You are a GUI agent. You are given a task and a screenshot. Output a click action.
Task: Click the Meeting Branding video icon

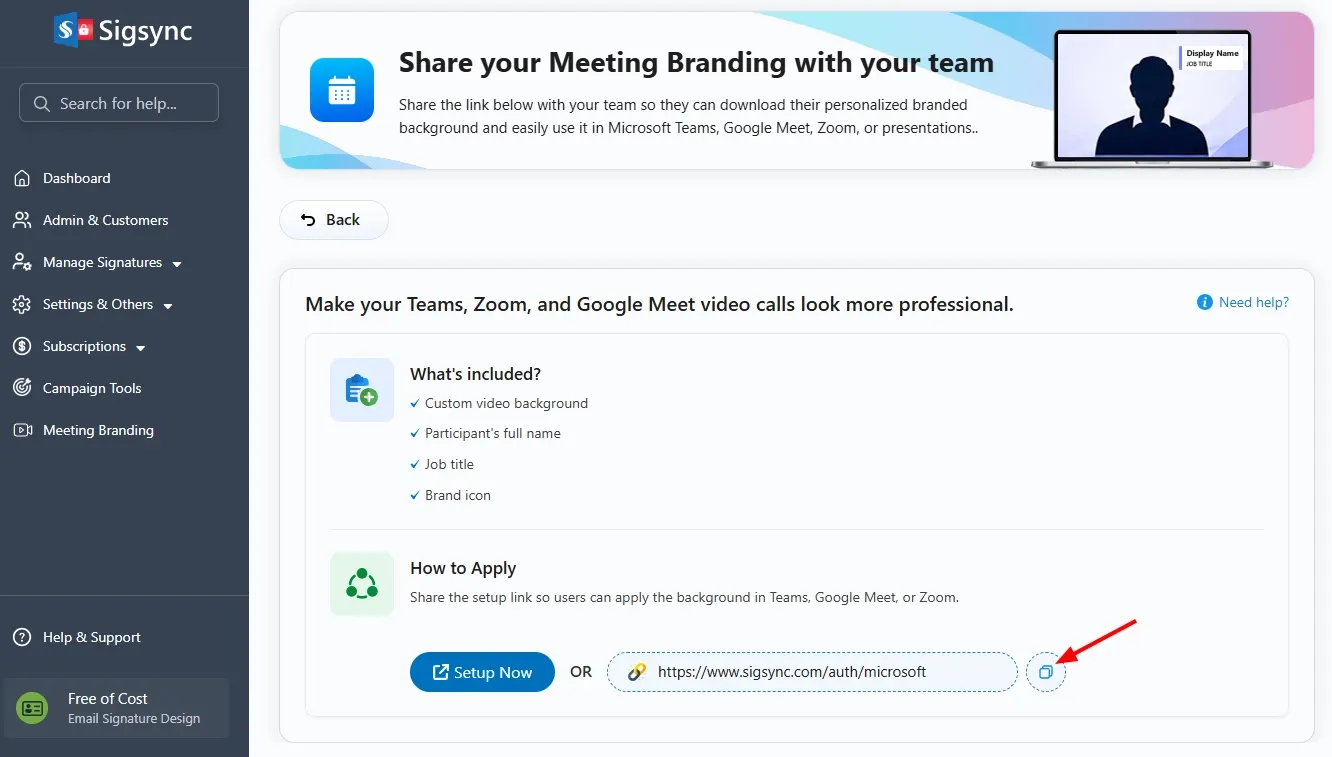(x=22, y=430)
